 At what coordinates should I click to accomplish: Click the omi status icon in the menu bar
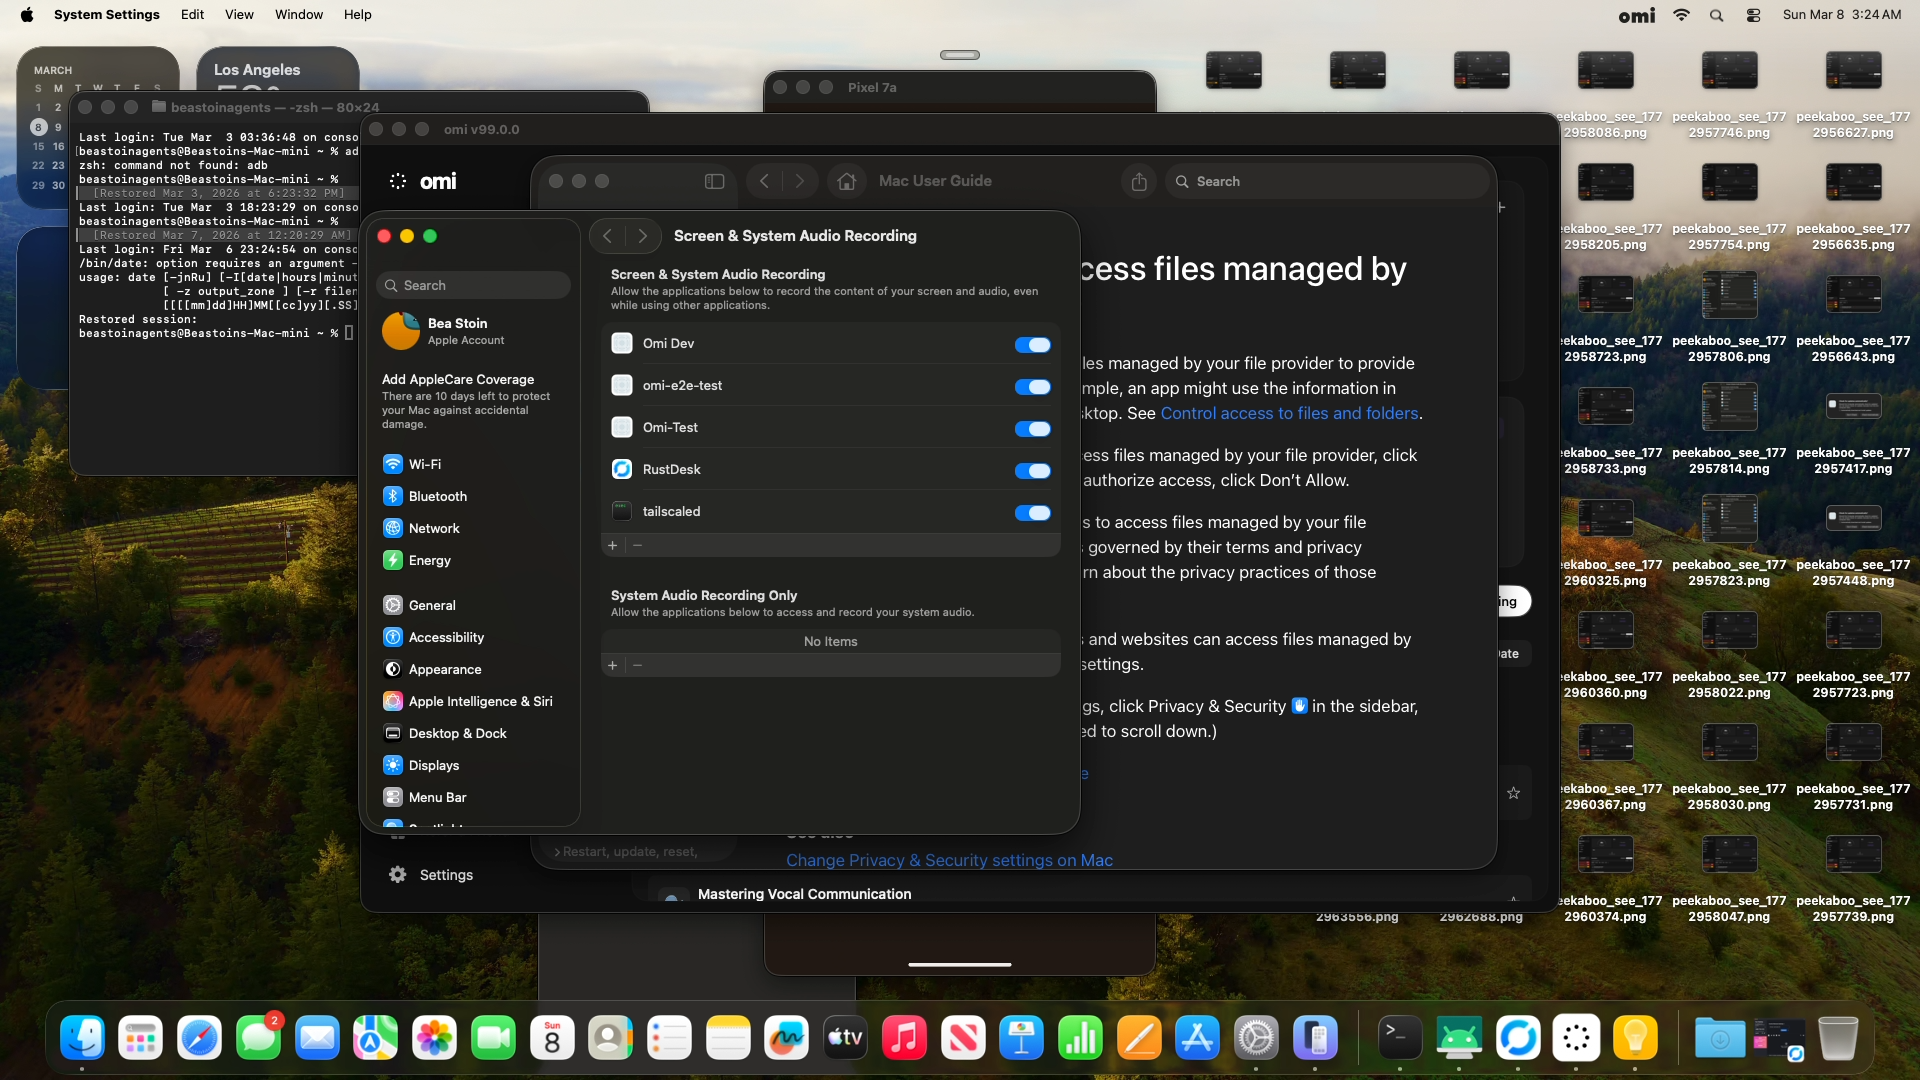(x=1636, y=15)
